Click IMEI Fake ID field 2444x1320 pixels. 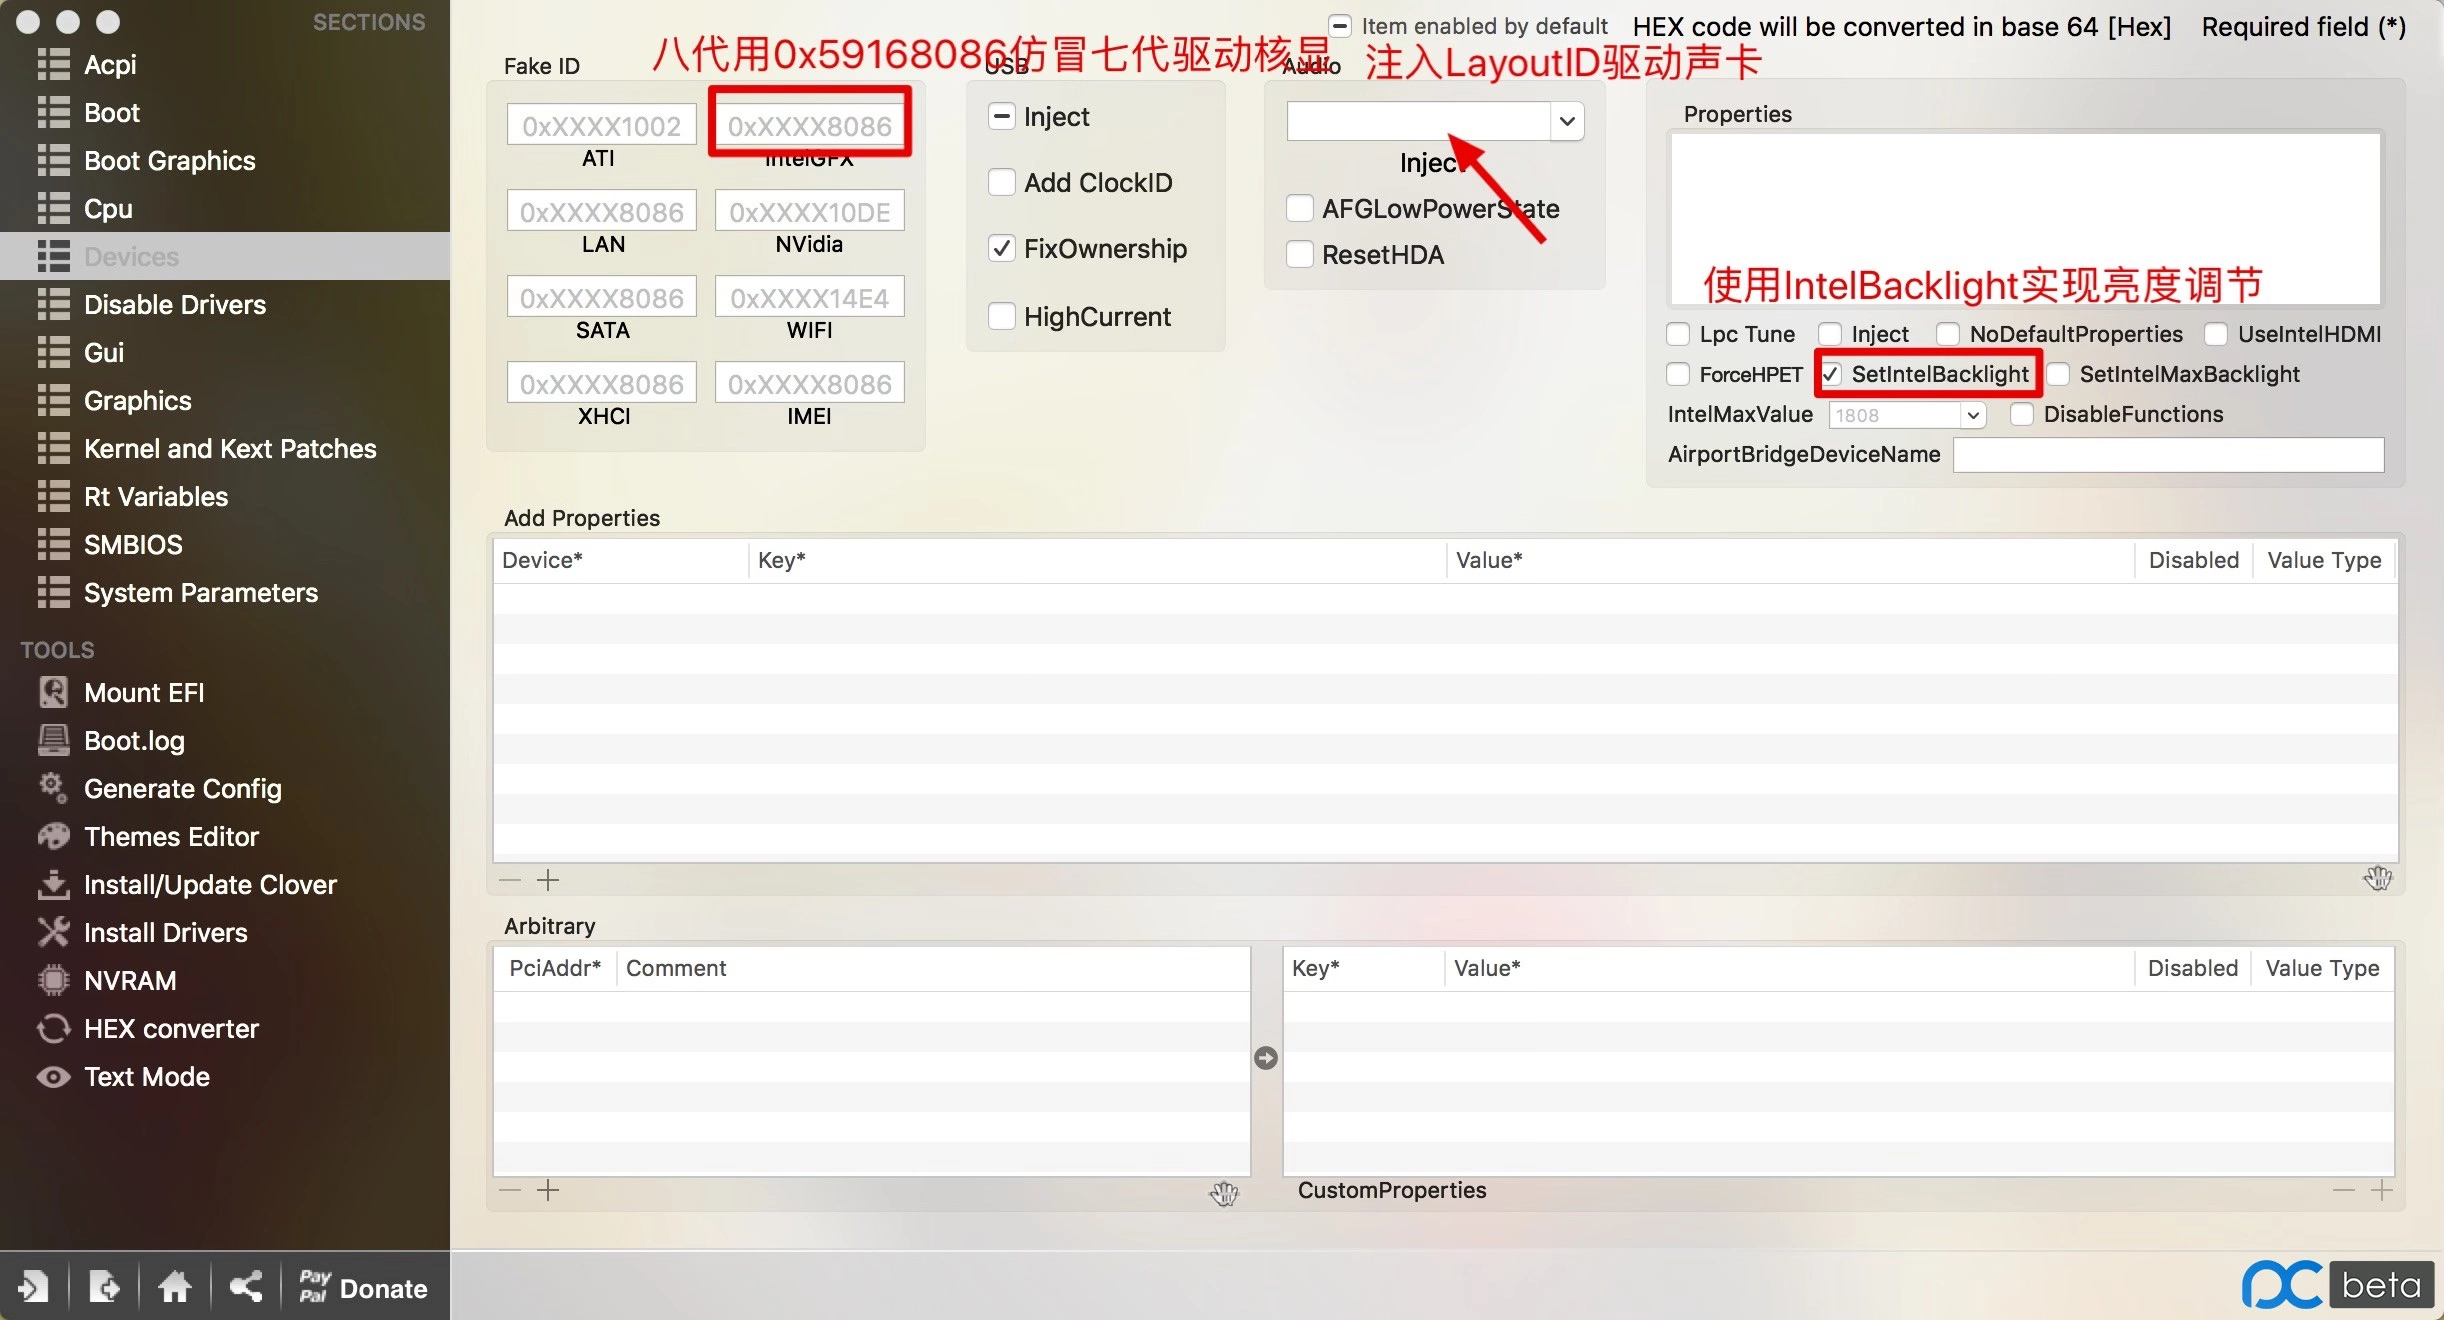click(x=810, y=383)
